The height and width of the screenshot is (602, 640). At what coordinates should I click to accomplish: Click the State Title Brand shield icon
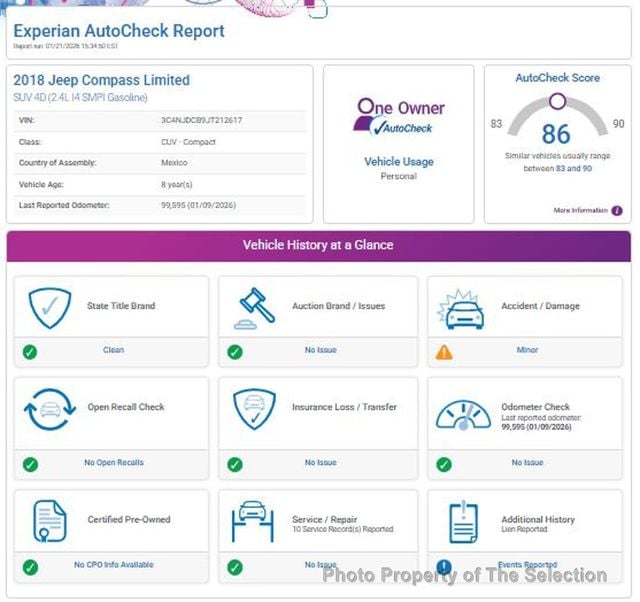tap(49, 307)
